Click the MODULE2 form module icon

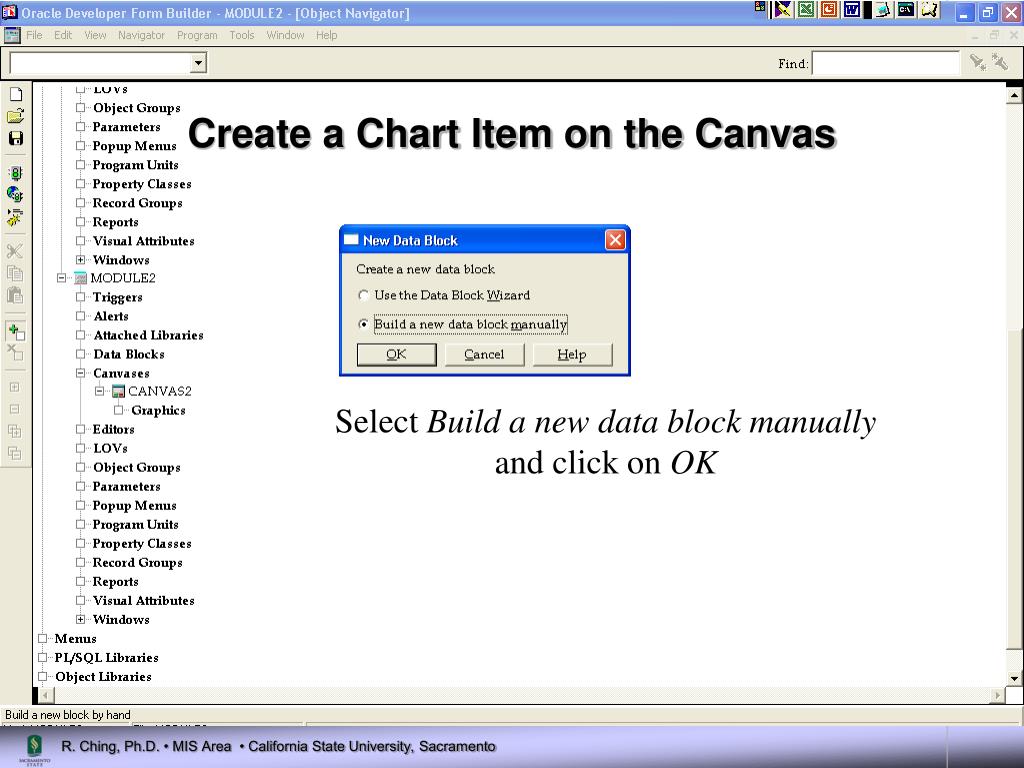(x=80, y=278)
